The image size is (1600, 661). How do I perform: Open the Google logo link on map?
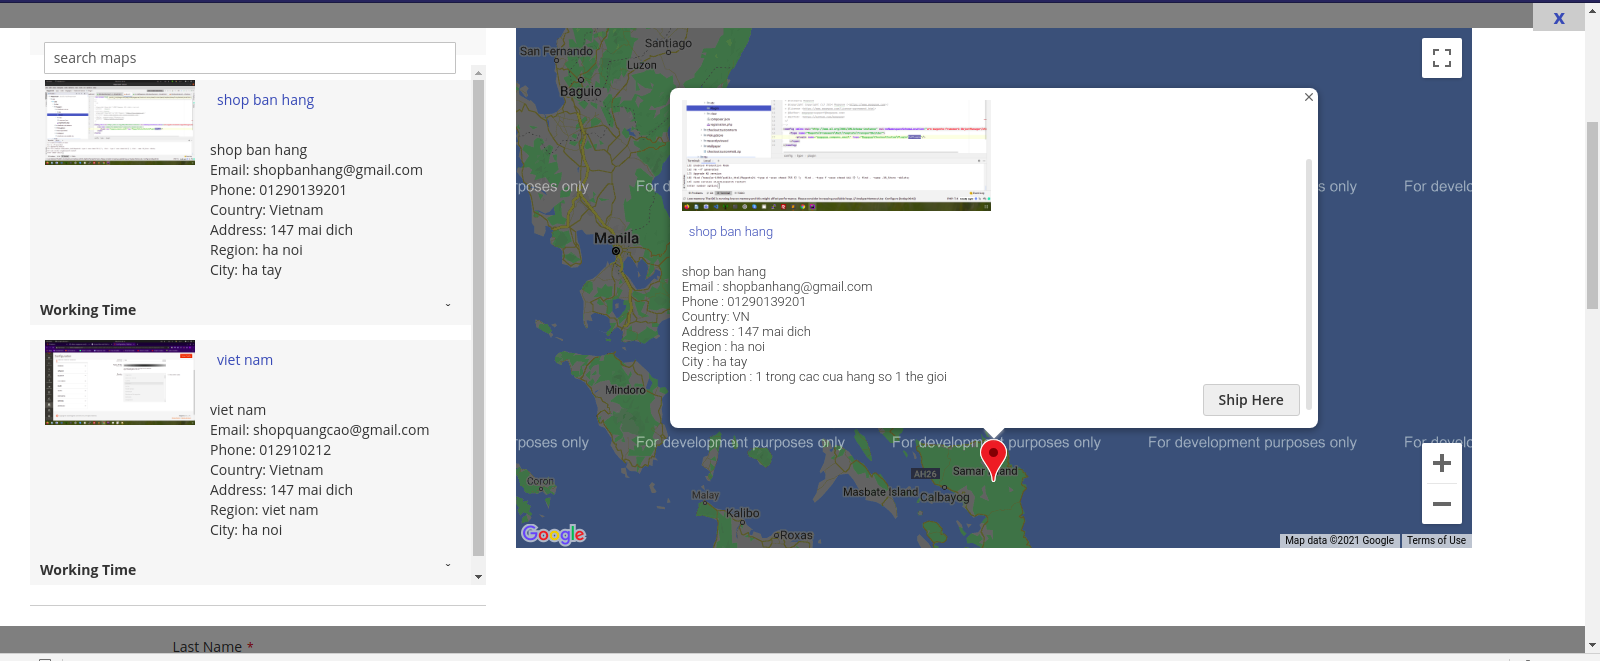tap(553, 534)
